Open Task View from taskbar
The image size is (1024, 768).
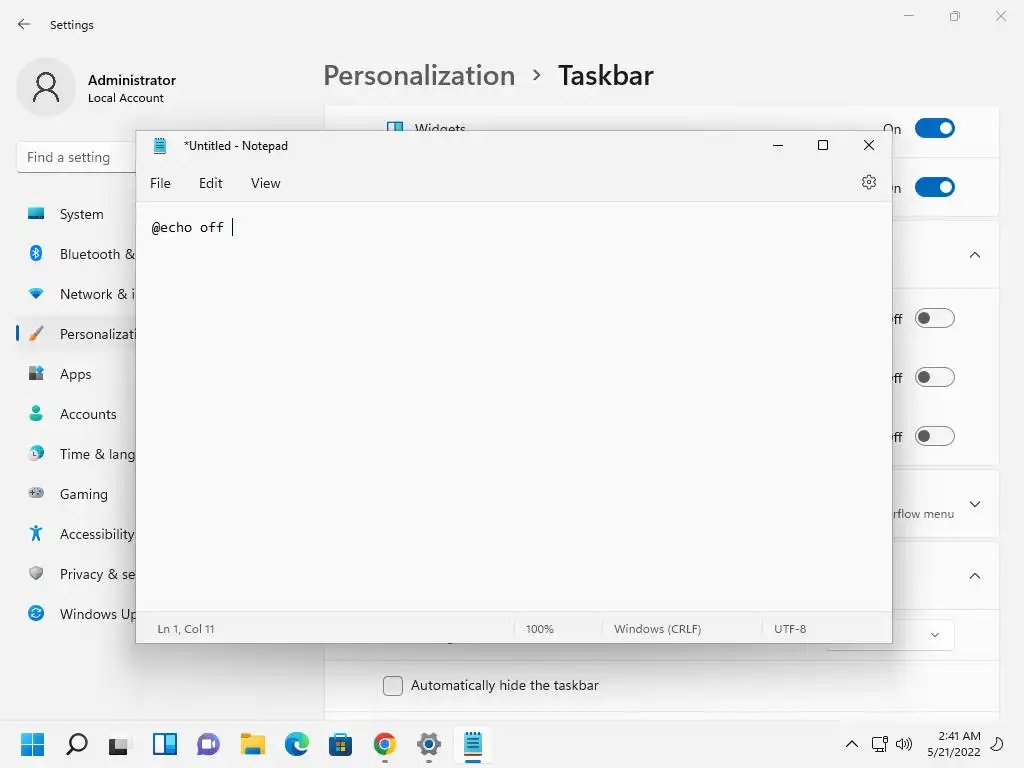[120, 744]
